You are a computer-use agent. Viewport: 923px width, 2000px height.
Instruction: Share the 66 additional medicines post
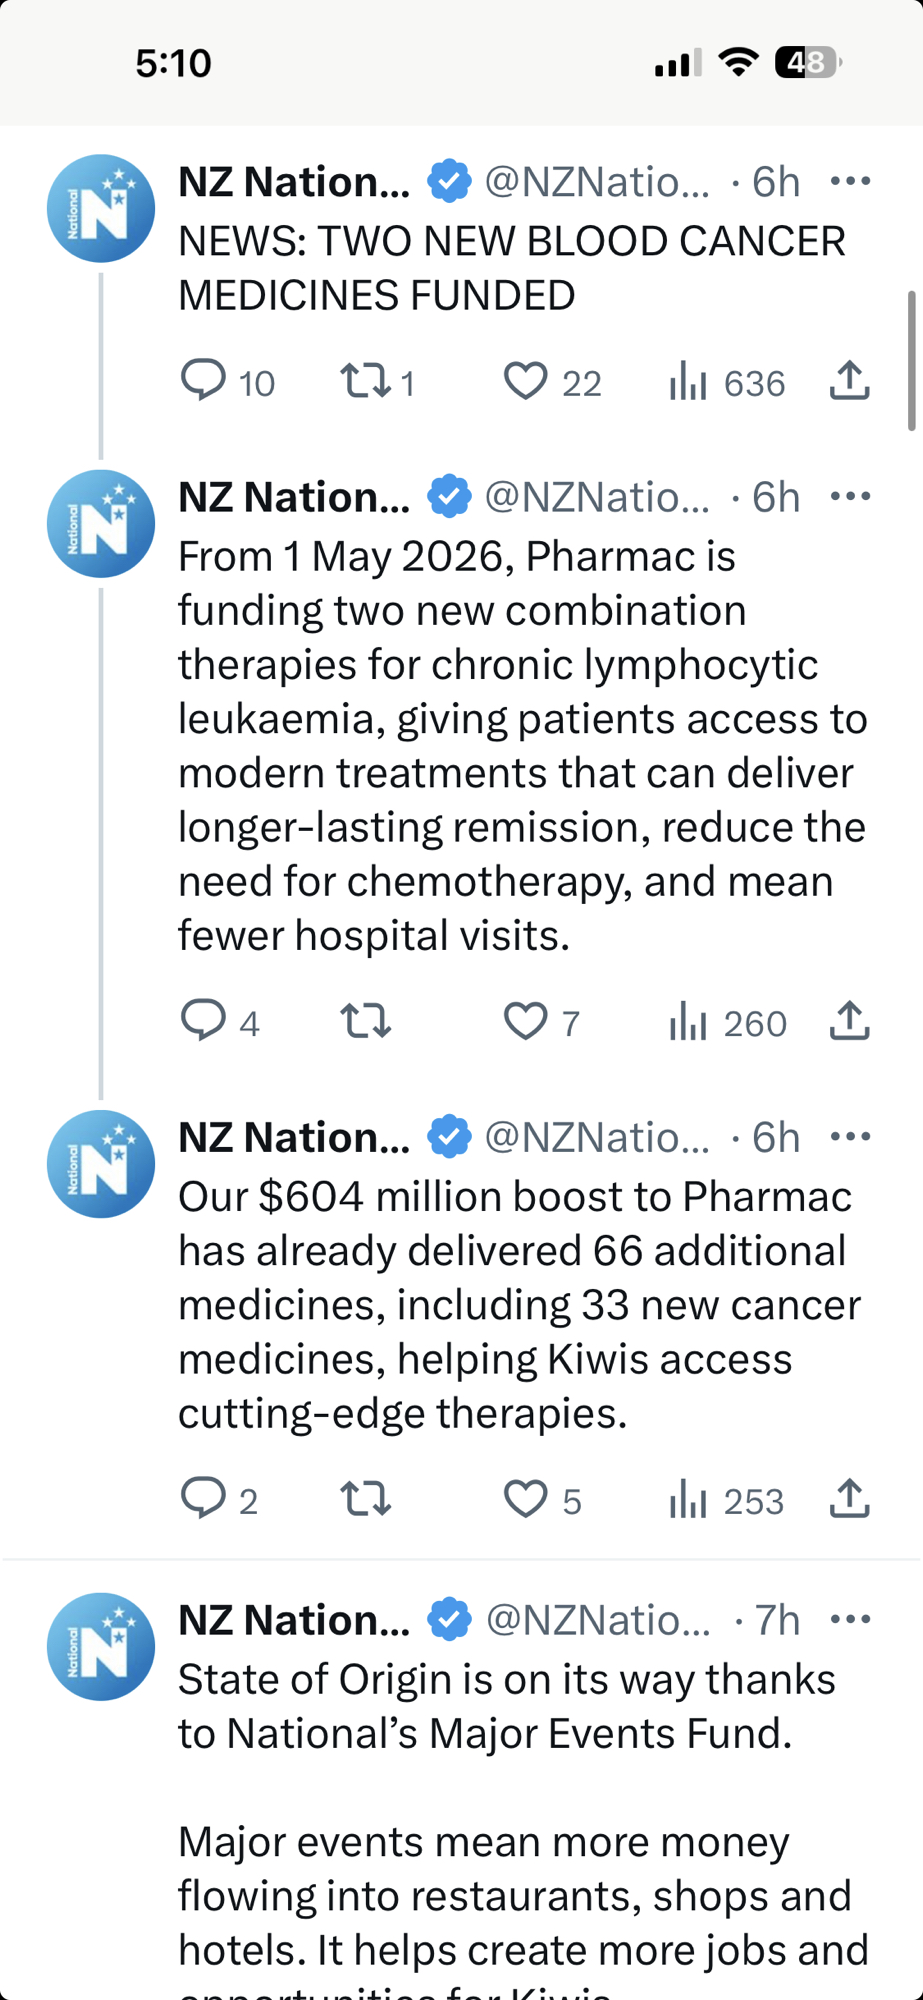[849, 1499]
